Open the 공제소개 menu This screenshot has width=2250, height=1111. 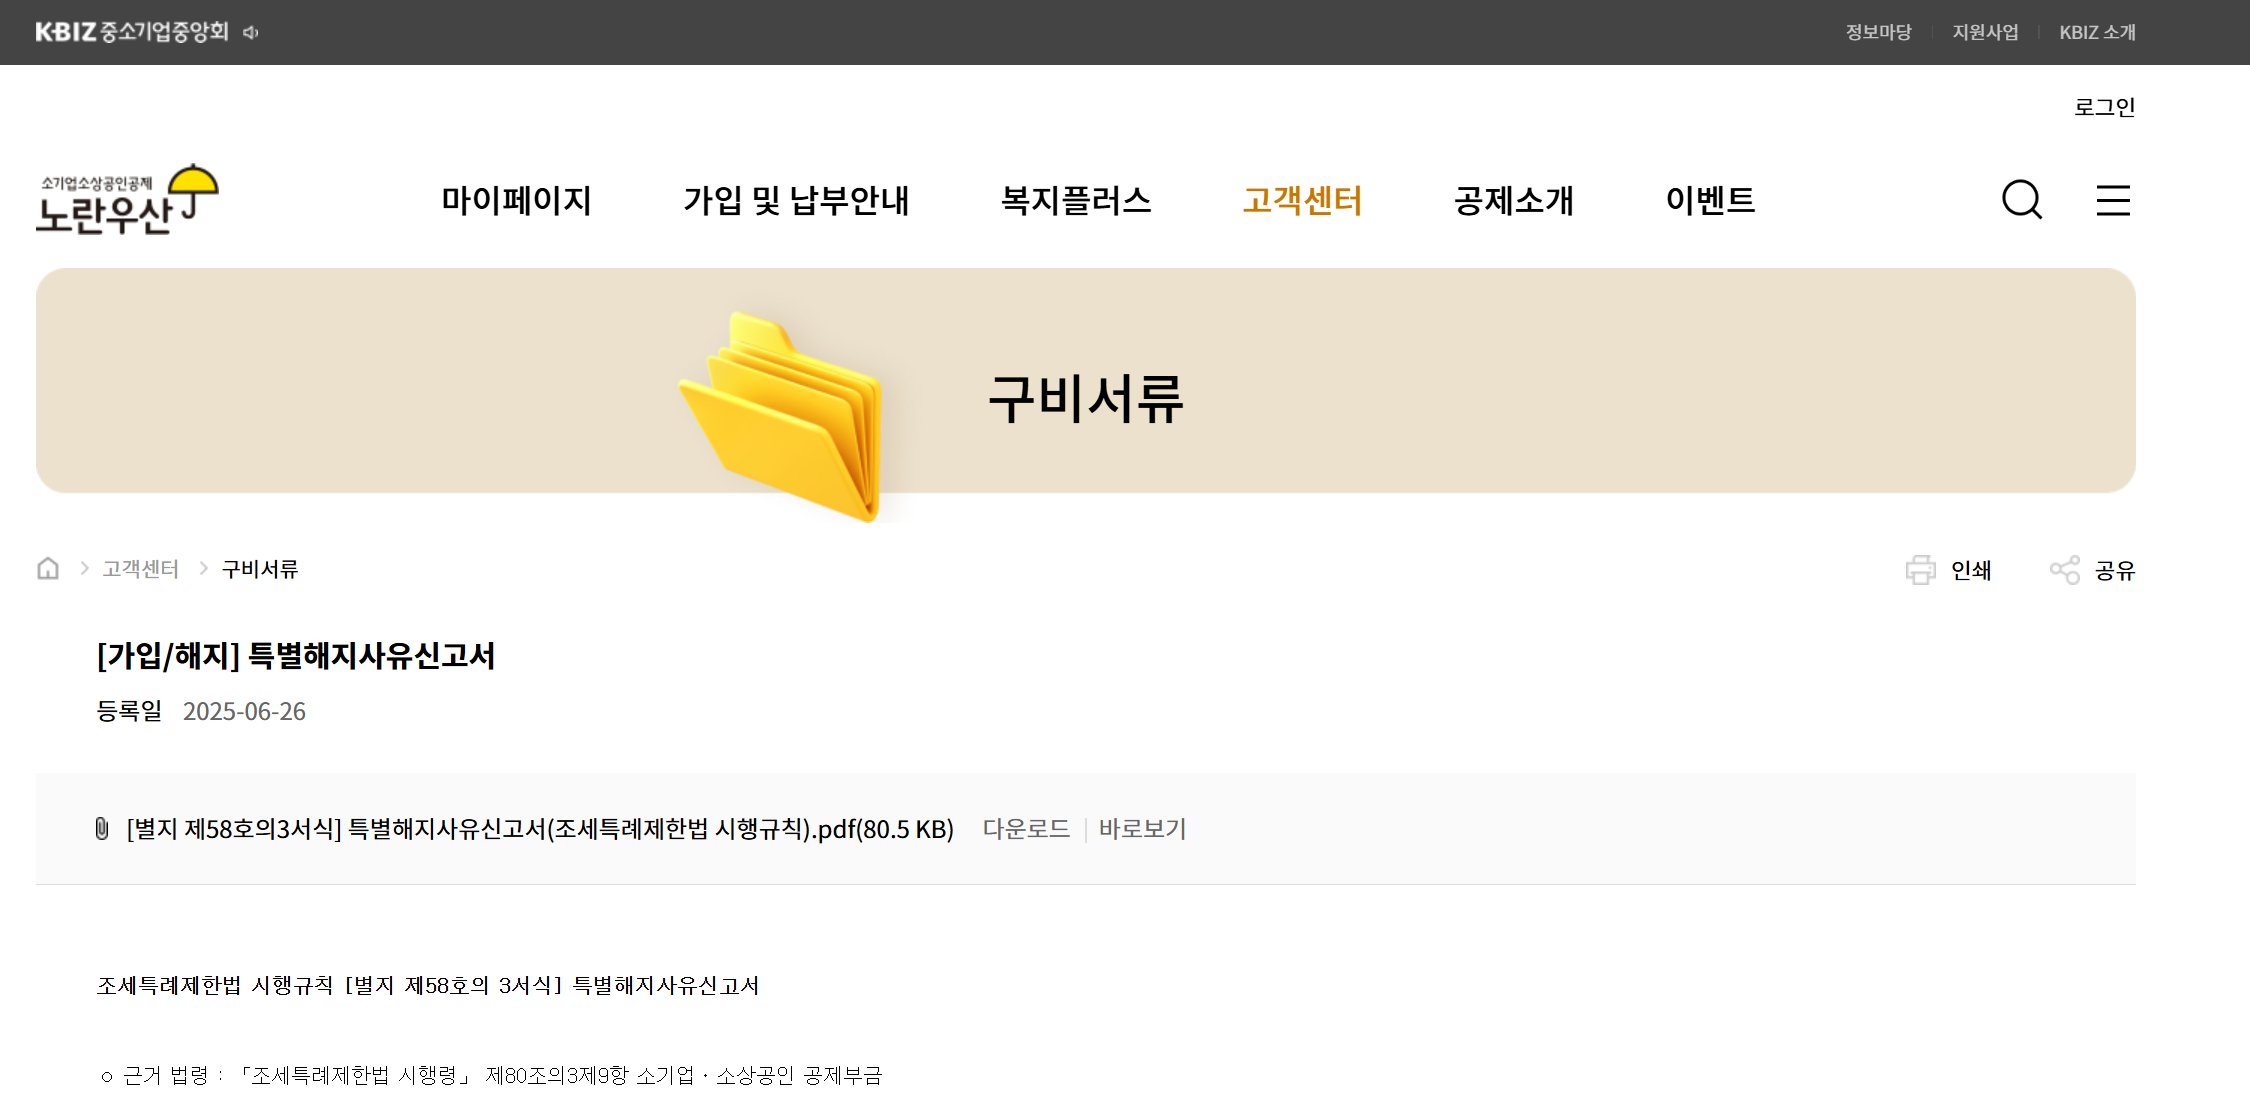coord(1513,200)
